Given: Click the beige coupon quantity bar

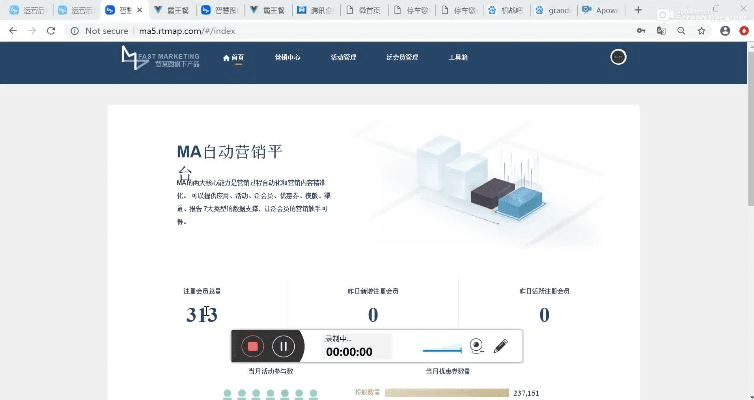Looking at the screenshot, I should 447,393.
